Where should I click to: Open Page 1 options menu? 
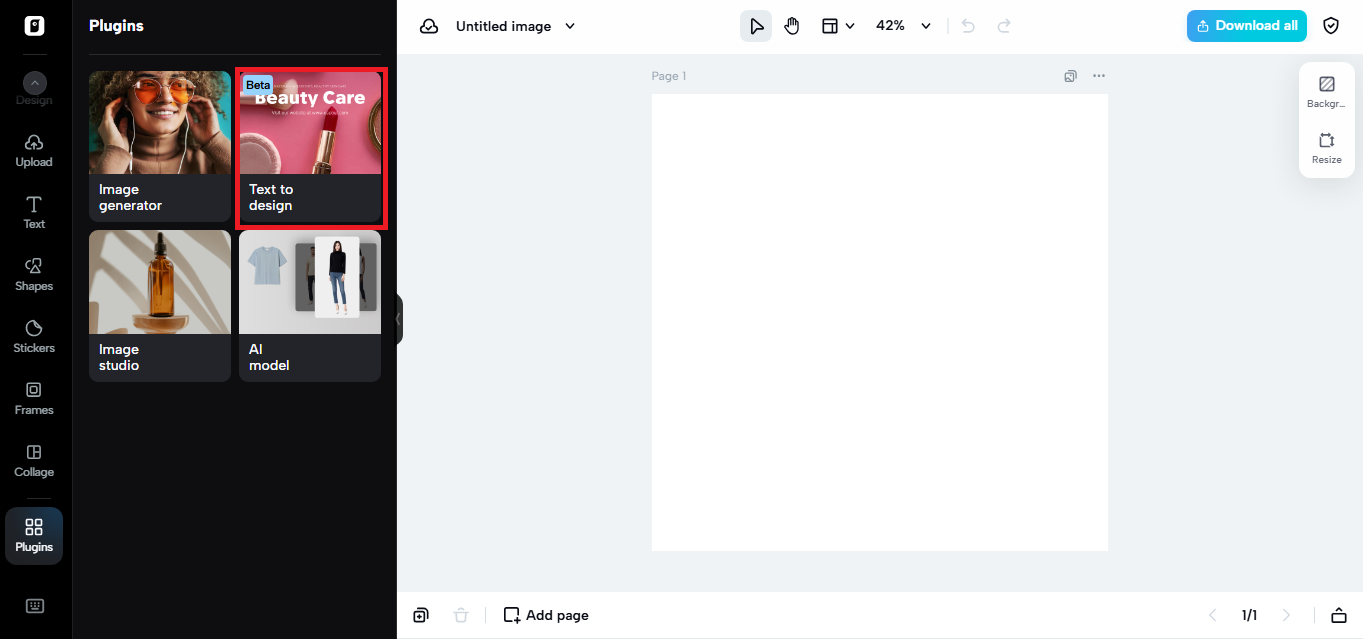tap(1098, 76)
